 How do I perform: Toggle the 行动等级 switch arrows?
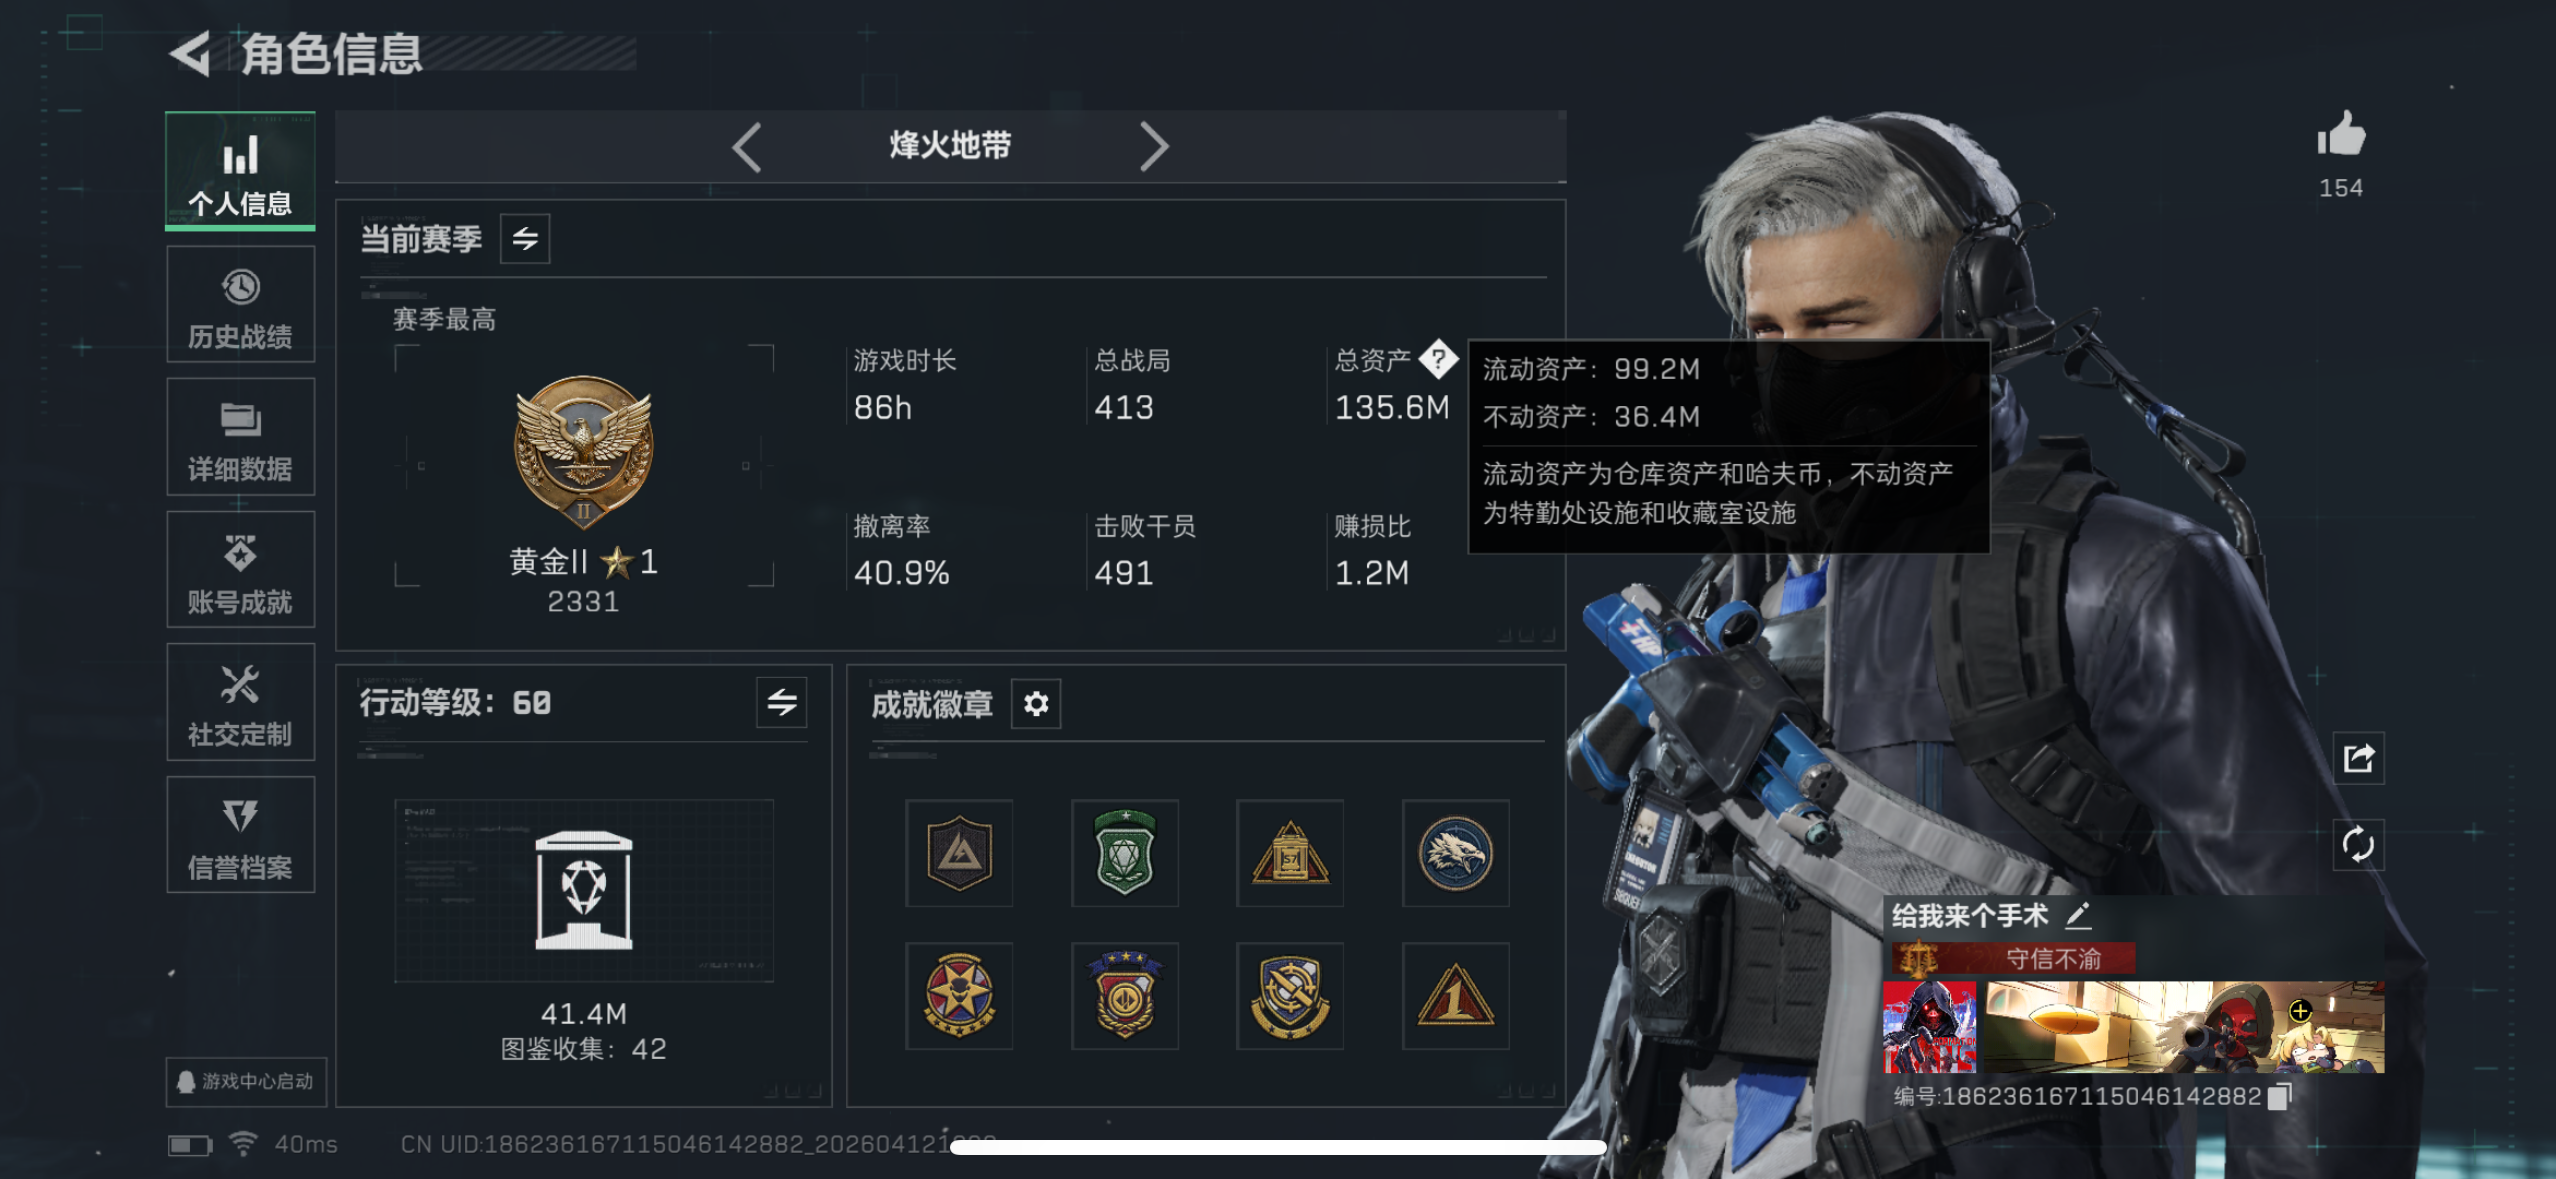point(782,703)
